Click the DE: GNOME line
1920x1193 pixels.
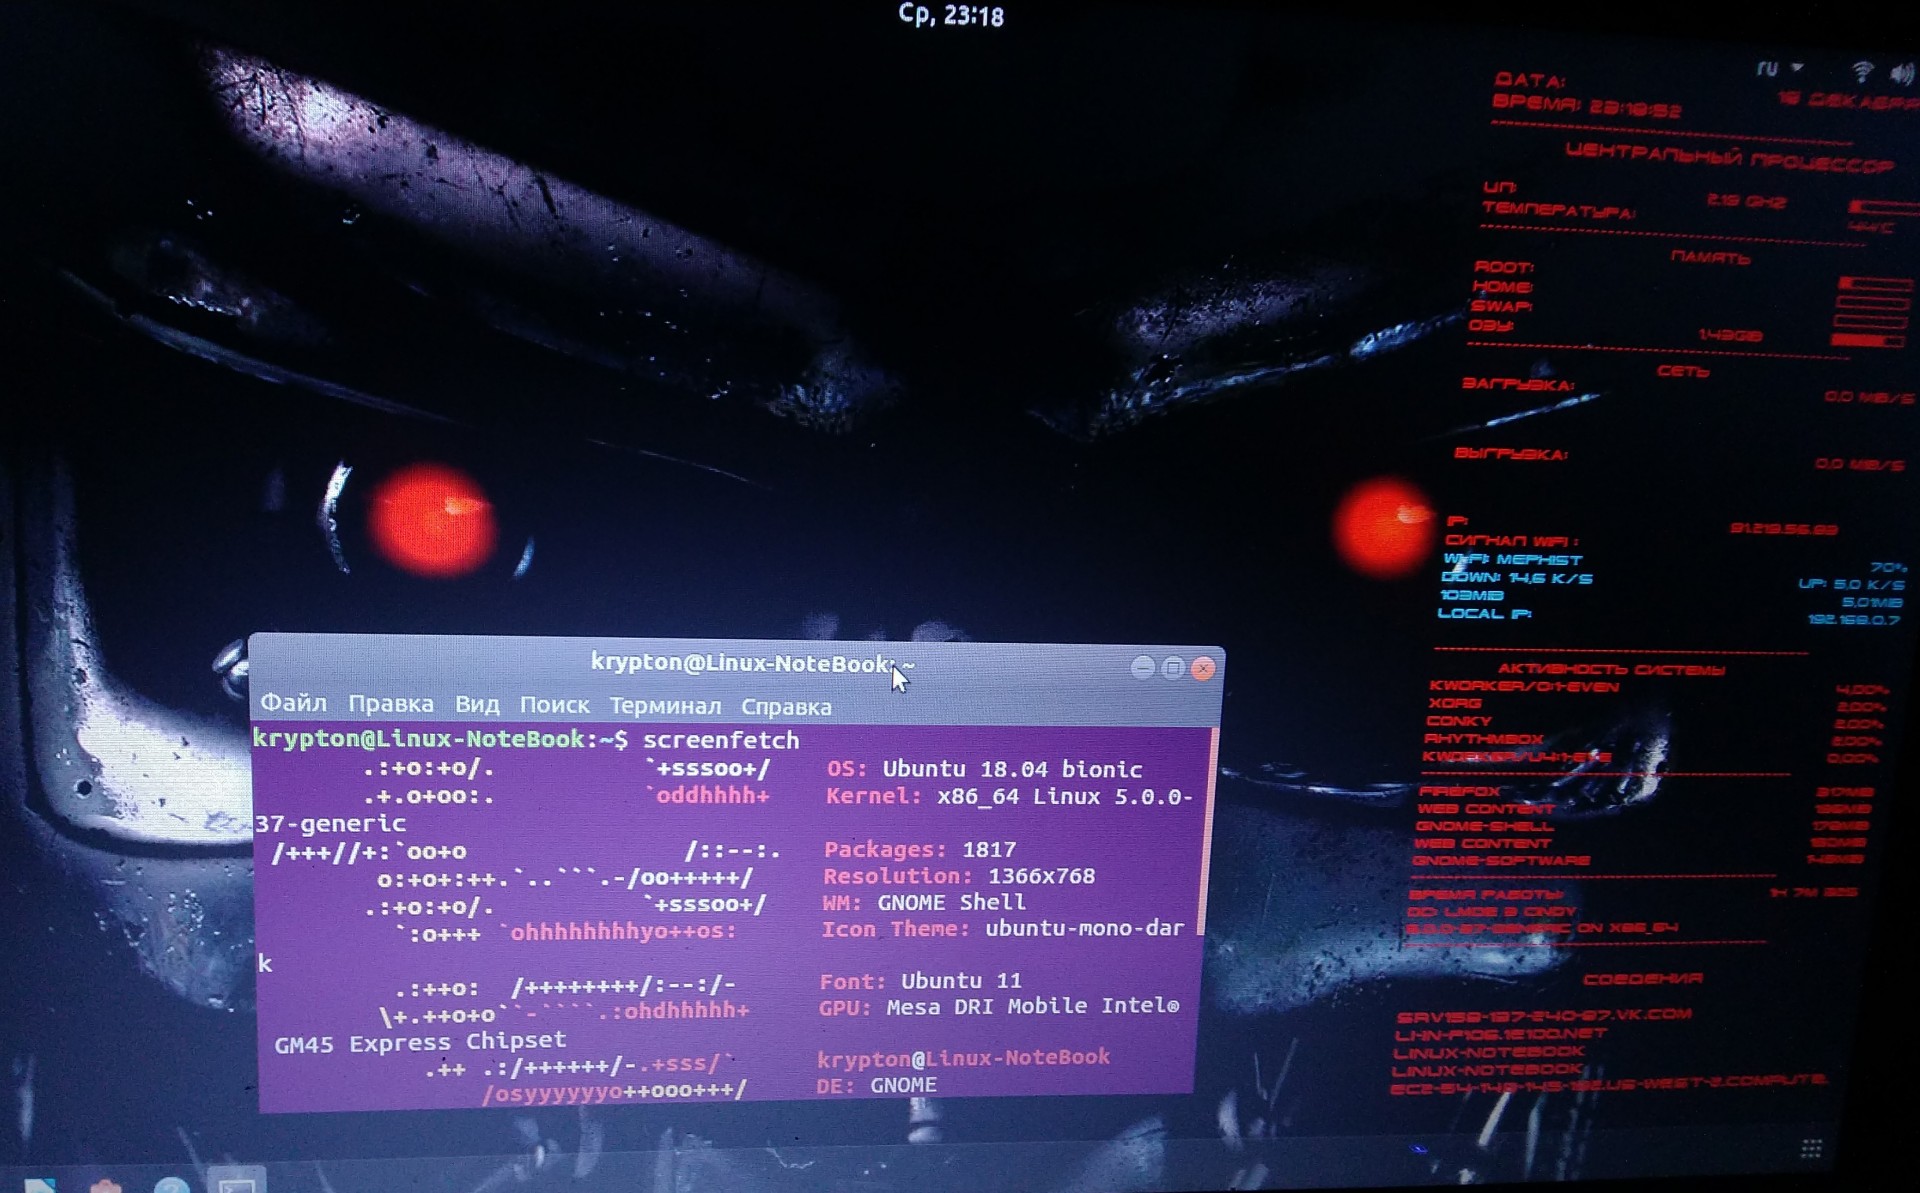(877, 1085)
